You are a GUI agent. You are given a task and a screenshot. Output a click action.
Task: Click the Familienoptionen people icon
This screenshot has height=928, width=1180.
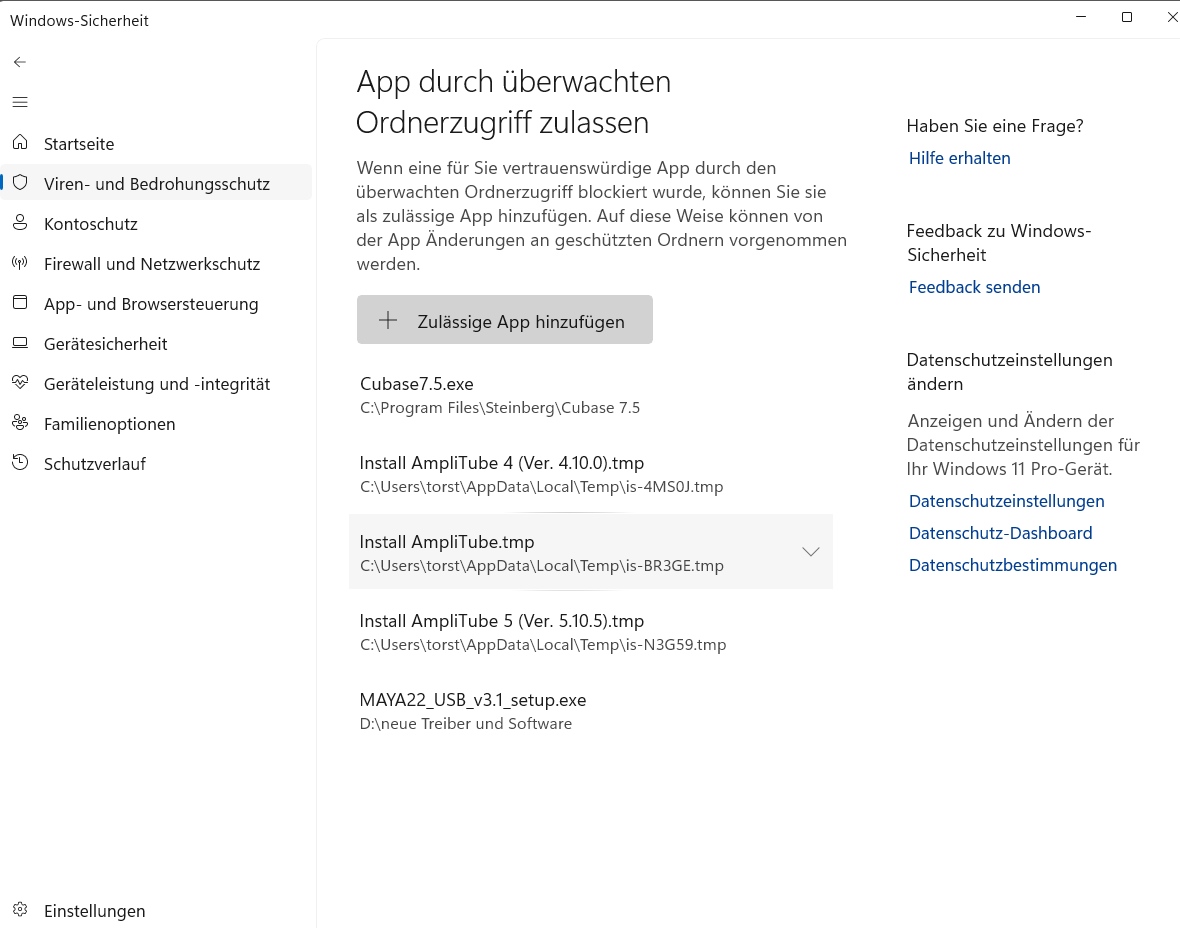point(20,422)
